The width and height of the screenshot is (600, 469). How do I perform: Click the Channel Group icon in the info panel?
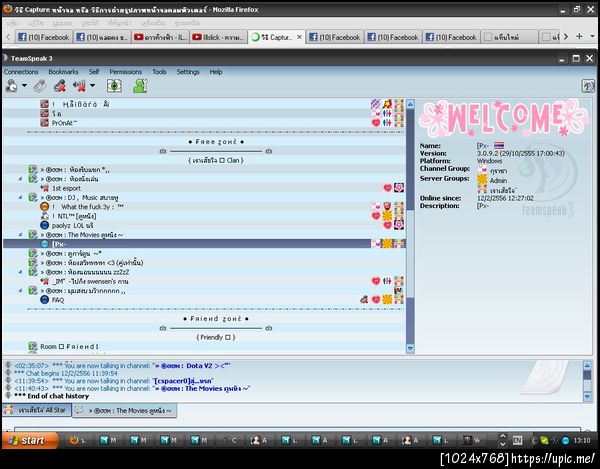(x=482, y=169)
